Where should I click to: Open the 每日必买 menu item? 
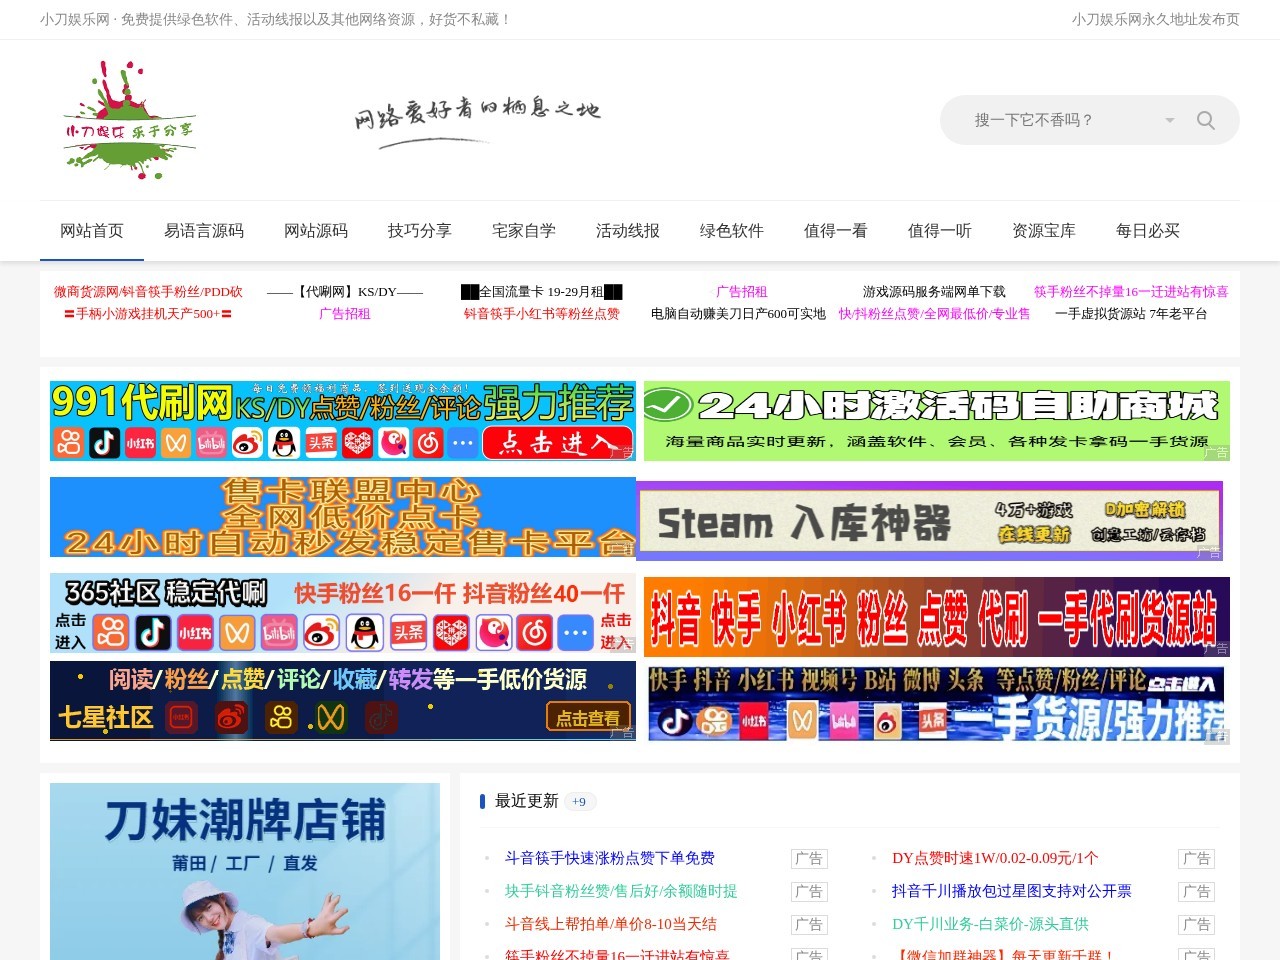1148,231
